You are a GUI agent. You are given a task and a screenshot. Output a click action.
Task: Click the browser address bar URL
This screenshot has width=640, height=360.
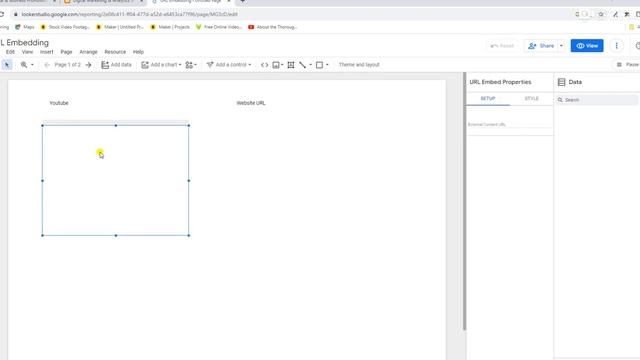click(130, 14)
